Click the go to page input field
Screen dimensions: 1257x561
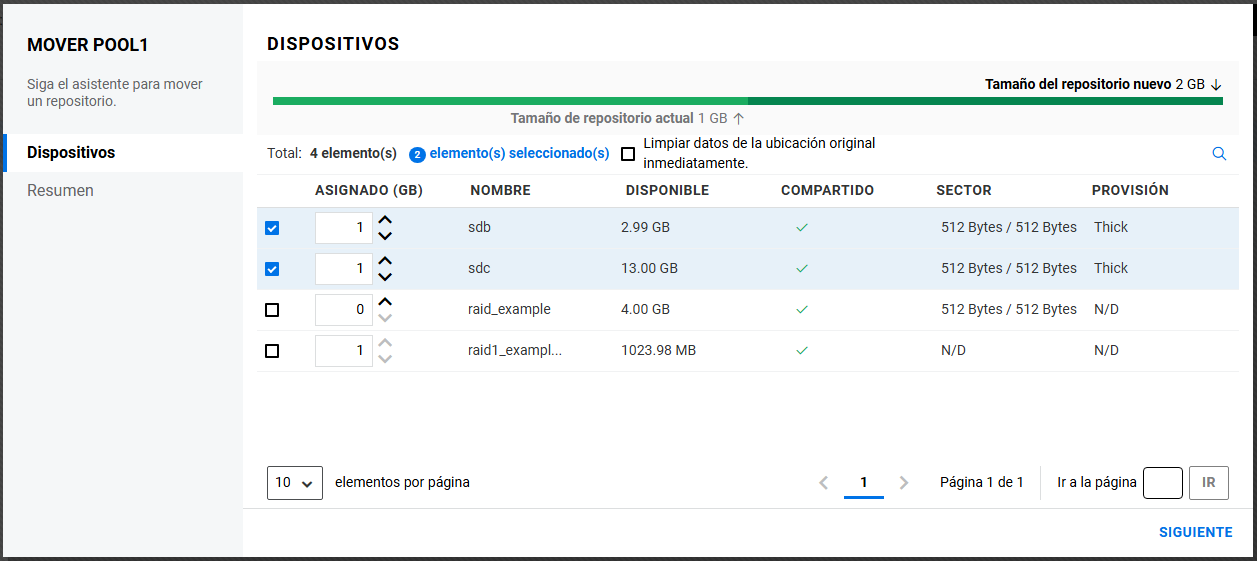point(1162,483)
